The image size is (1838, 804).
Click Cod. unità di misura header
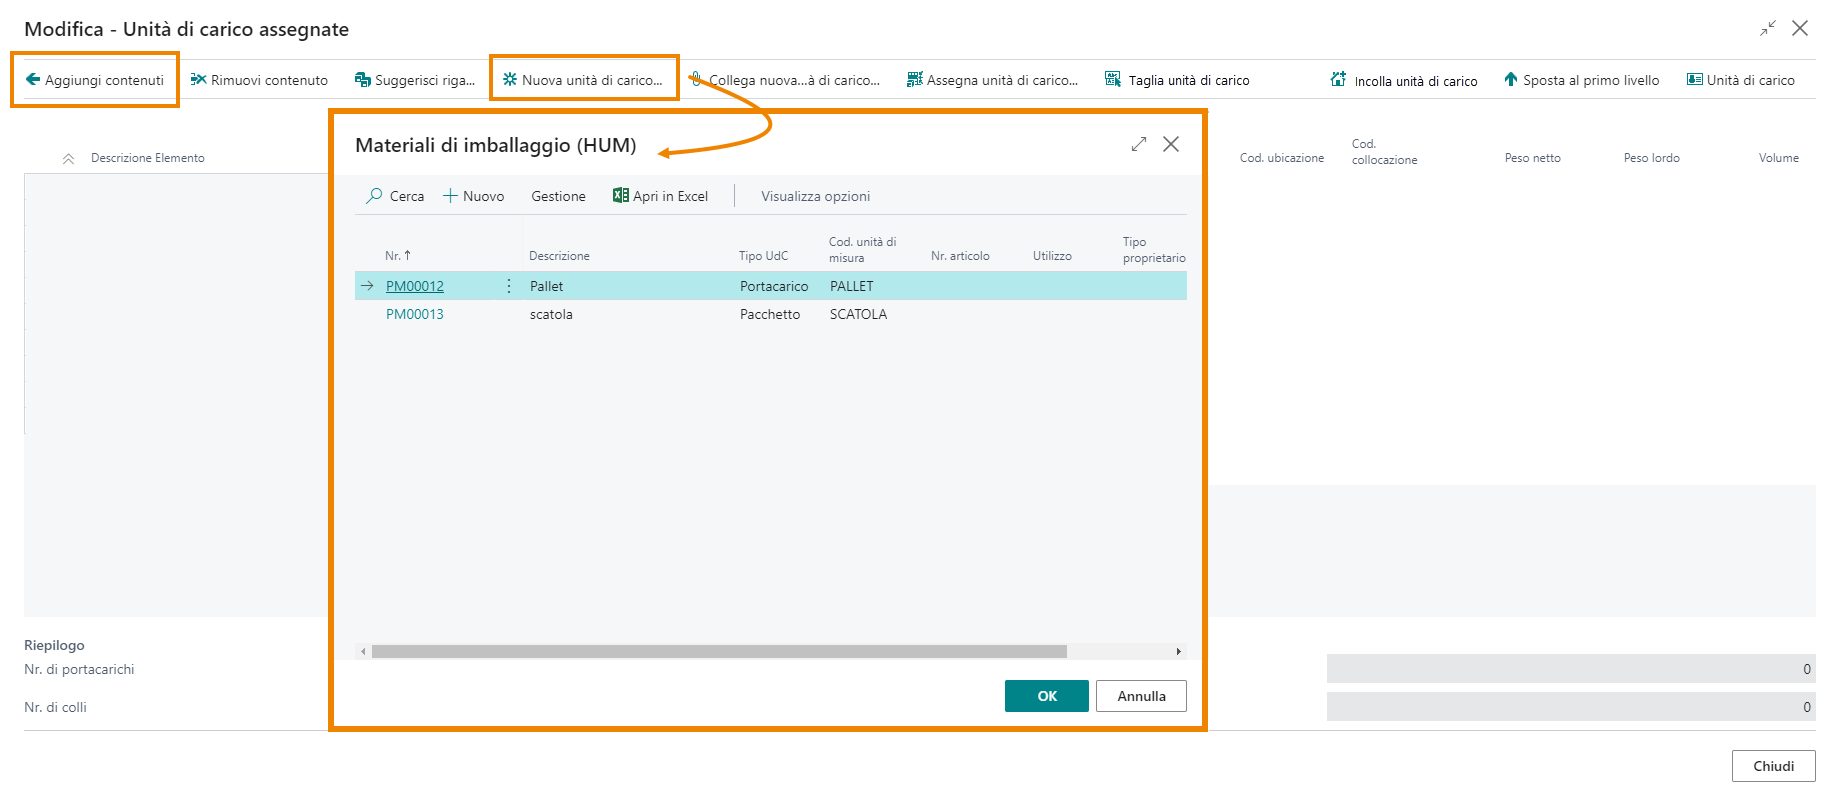862,250
